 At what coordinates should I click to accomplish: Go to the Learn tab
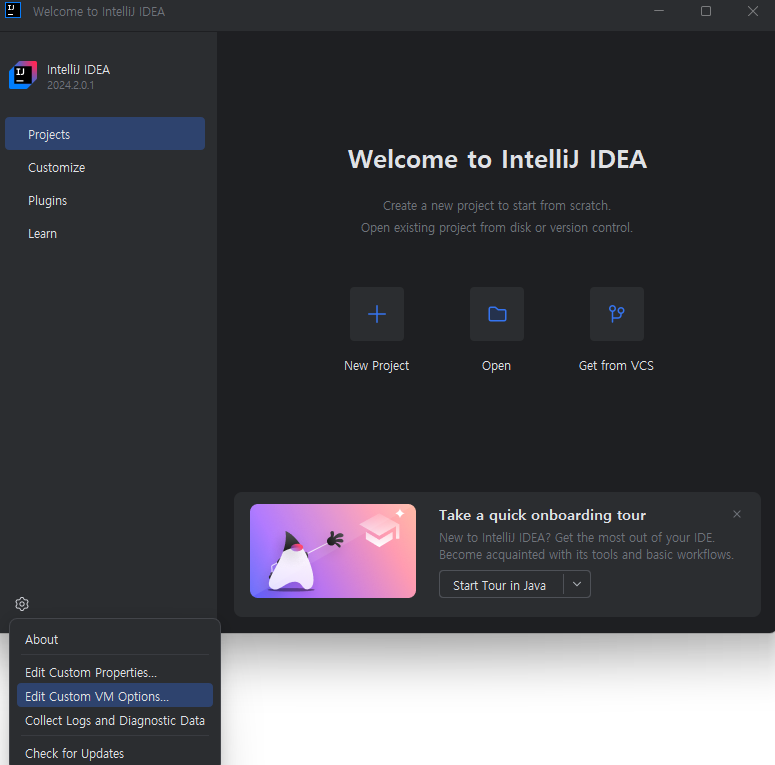[x=105, y=234]
